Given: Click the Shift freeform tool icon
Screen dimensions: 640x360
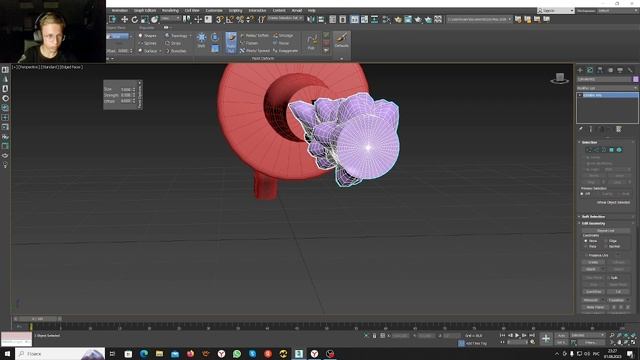Looking at the screenshot, I should click(201, 40).
